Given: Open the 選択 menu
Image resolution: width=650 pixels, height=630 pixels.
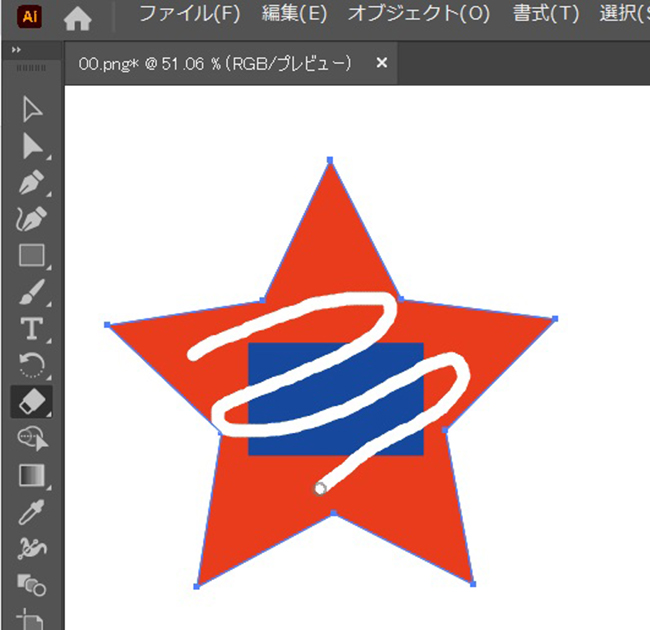Looking at the screenshot, I should [624, 14].
